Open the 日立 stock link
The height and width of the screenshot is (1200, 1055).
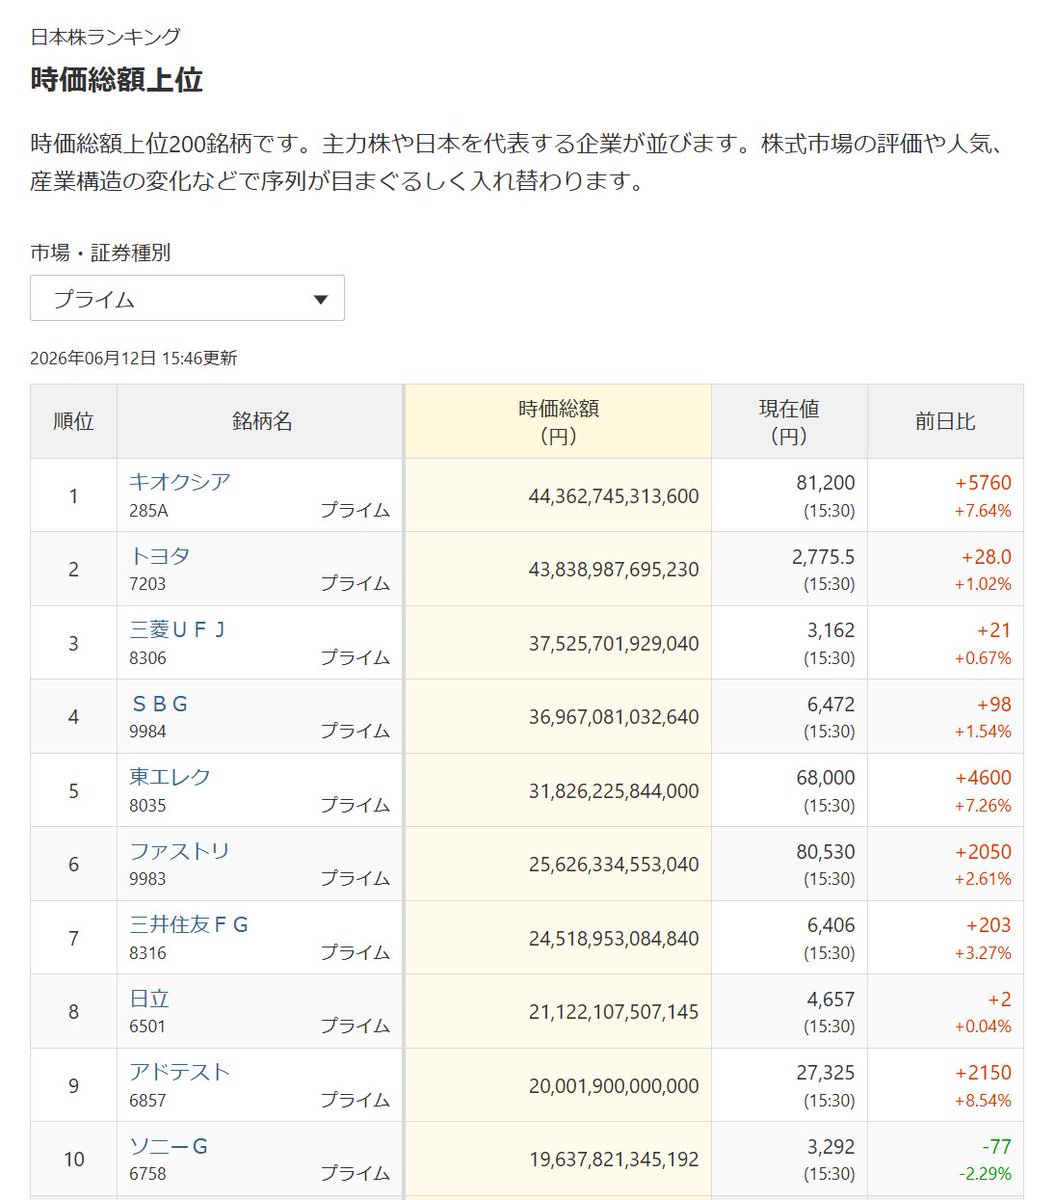click(x=149, y=998)
